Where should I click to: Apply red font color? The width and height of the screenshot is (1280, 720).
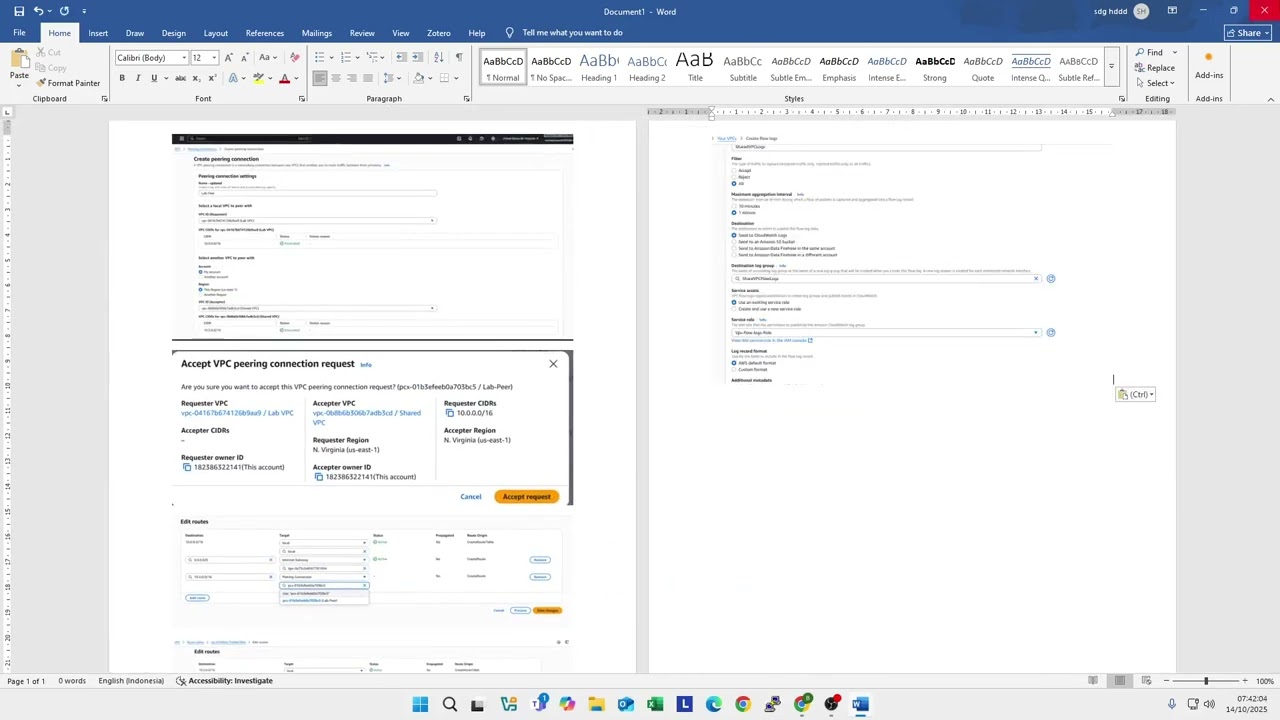point(284,78)
